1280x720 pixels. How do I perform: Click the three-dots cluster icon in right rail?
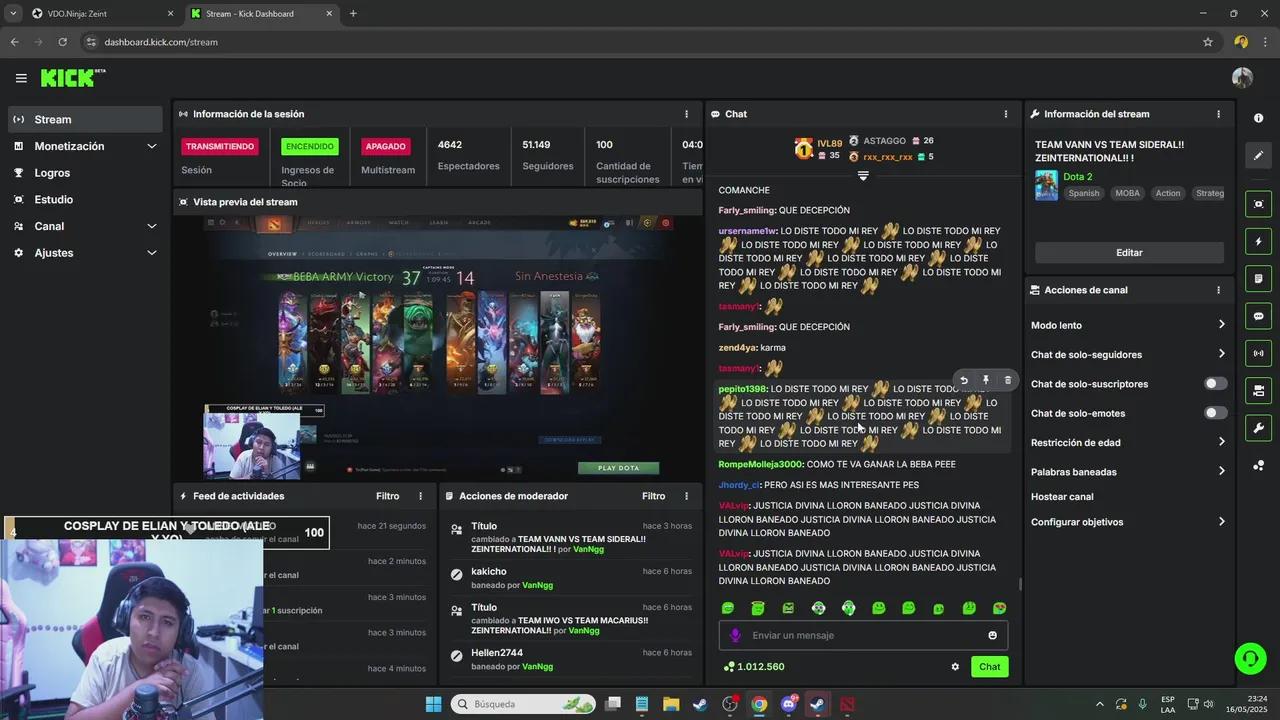point(1258,466)
